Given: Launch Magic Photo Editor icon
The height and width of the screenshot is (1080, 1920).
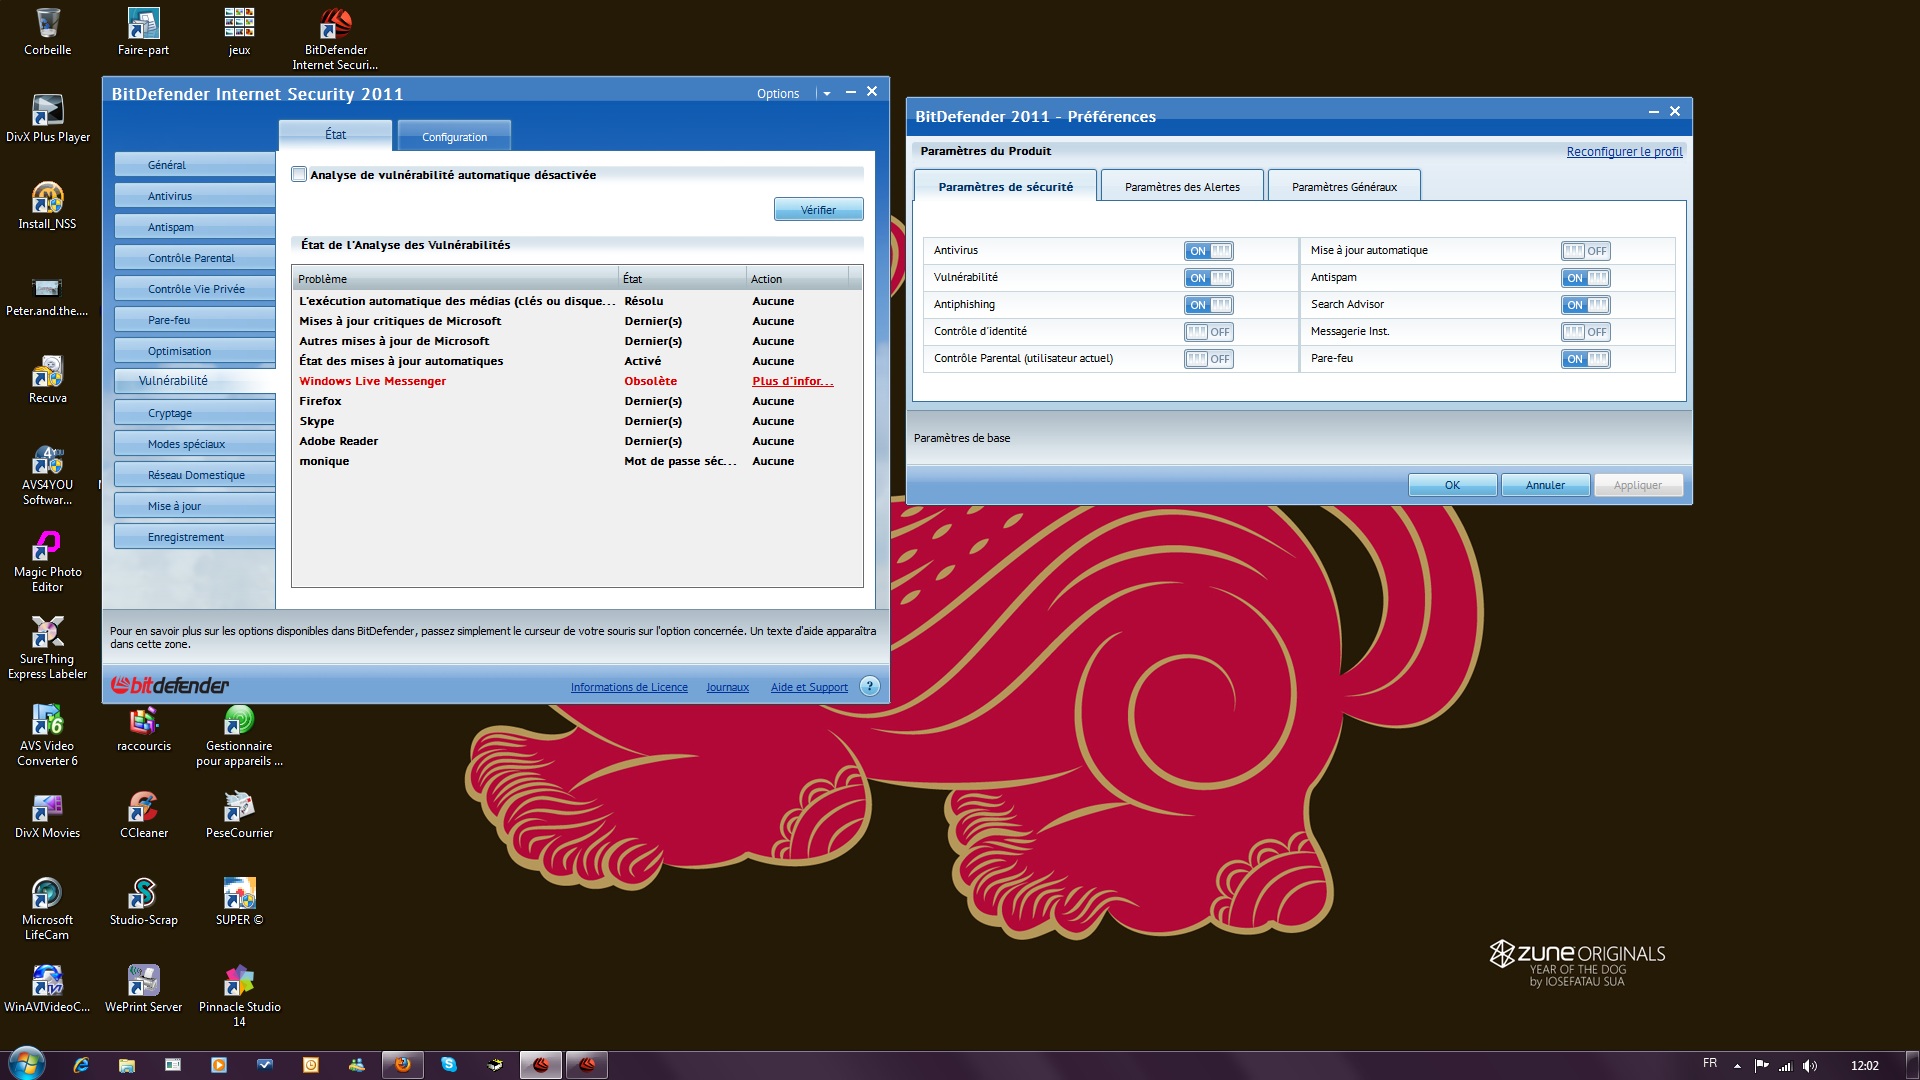Looking at the screenshot, I should click(47, 561).
